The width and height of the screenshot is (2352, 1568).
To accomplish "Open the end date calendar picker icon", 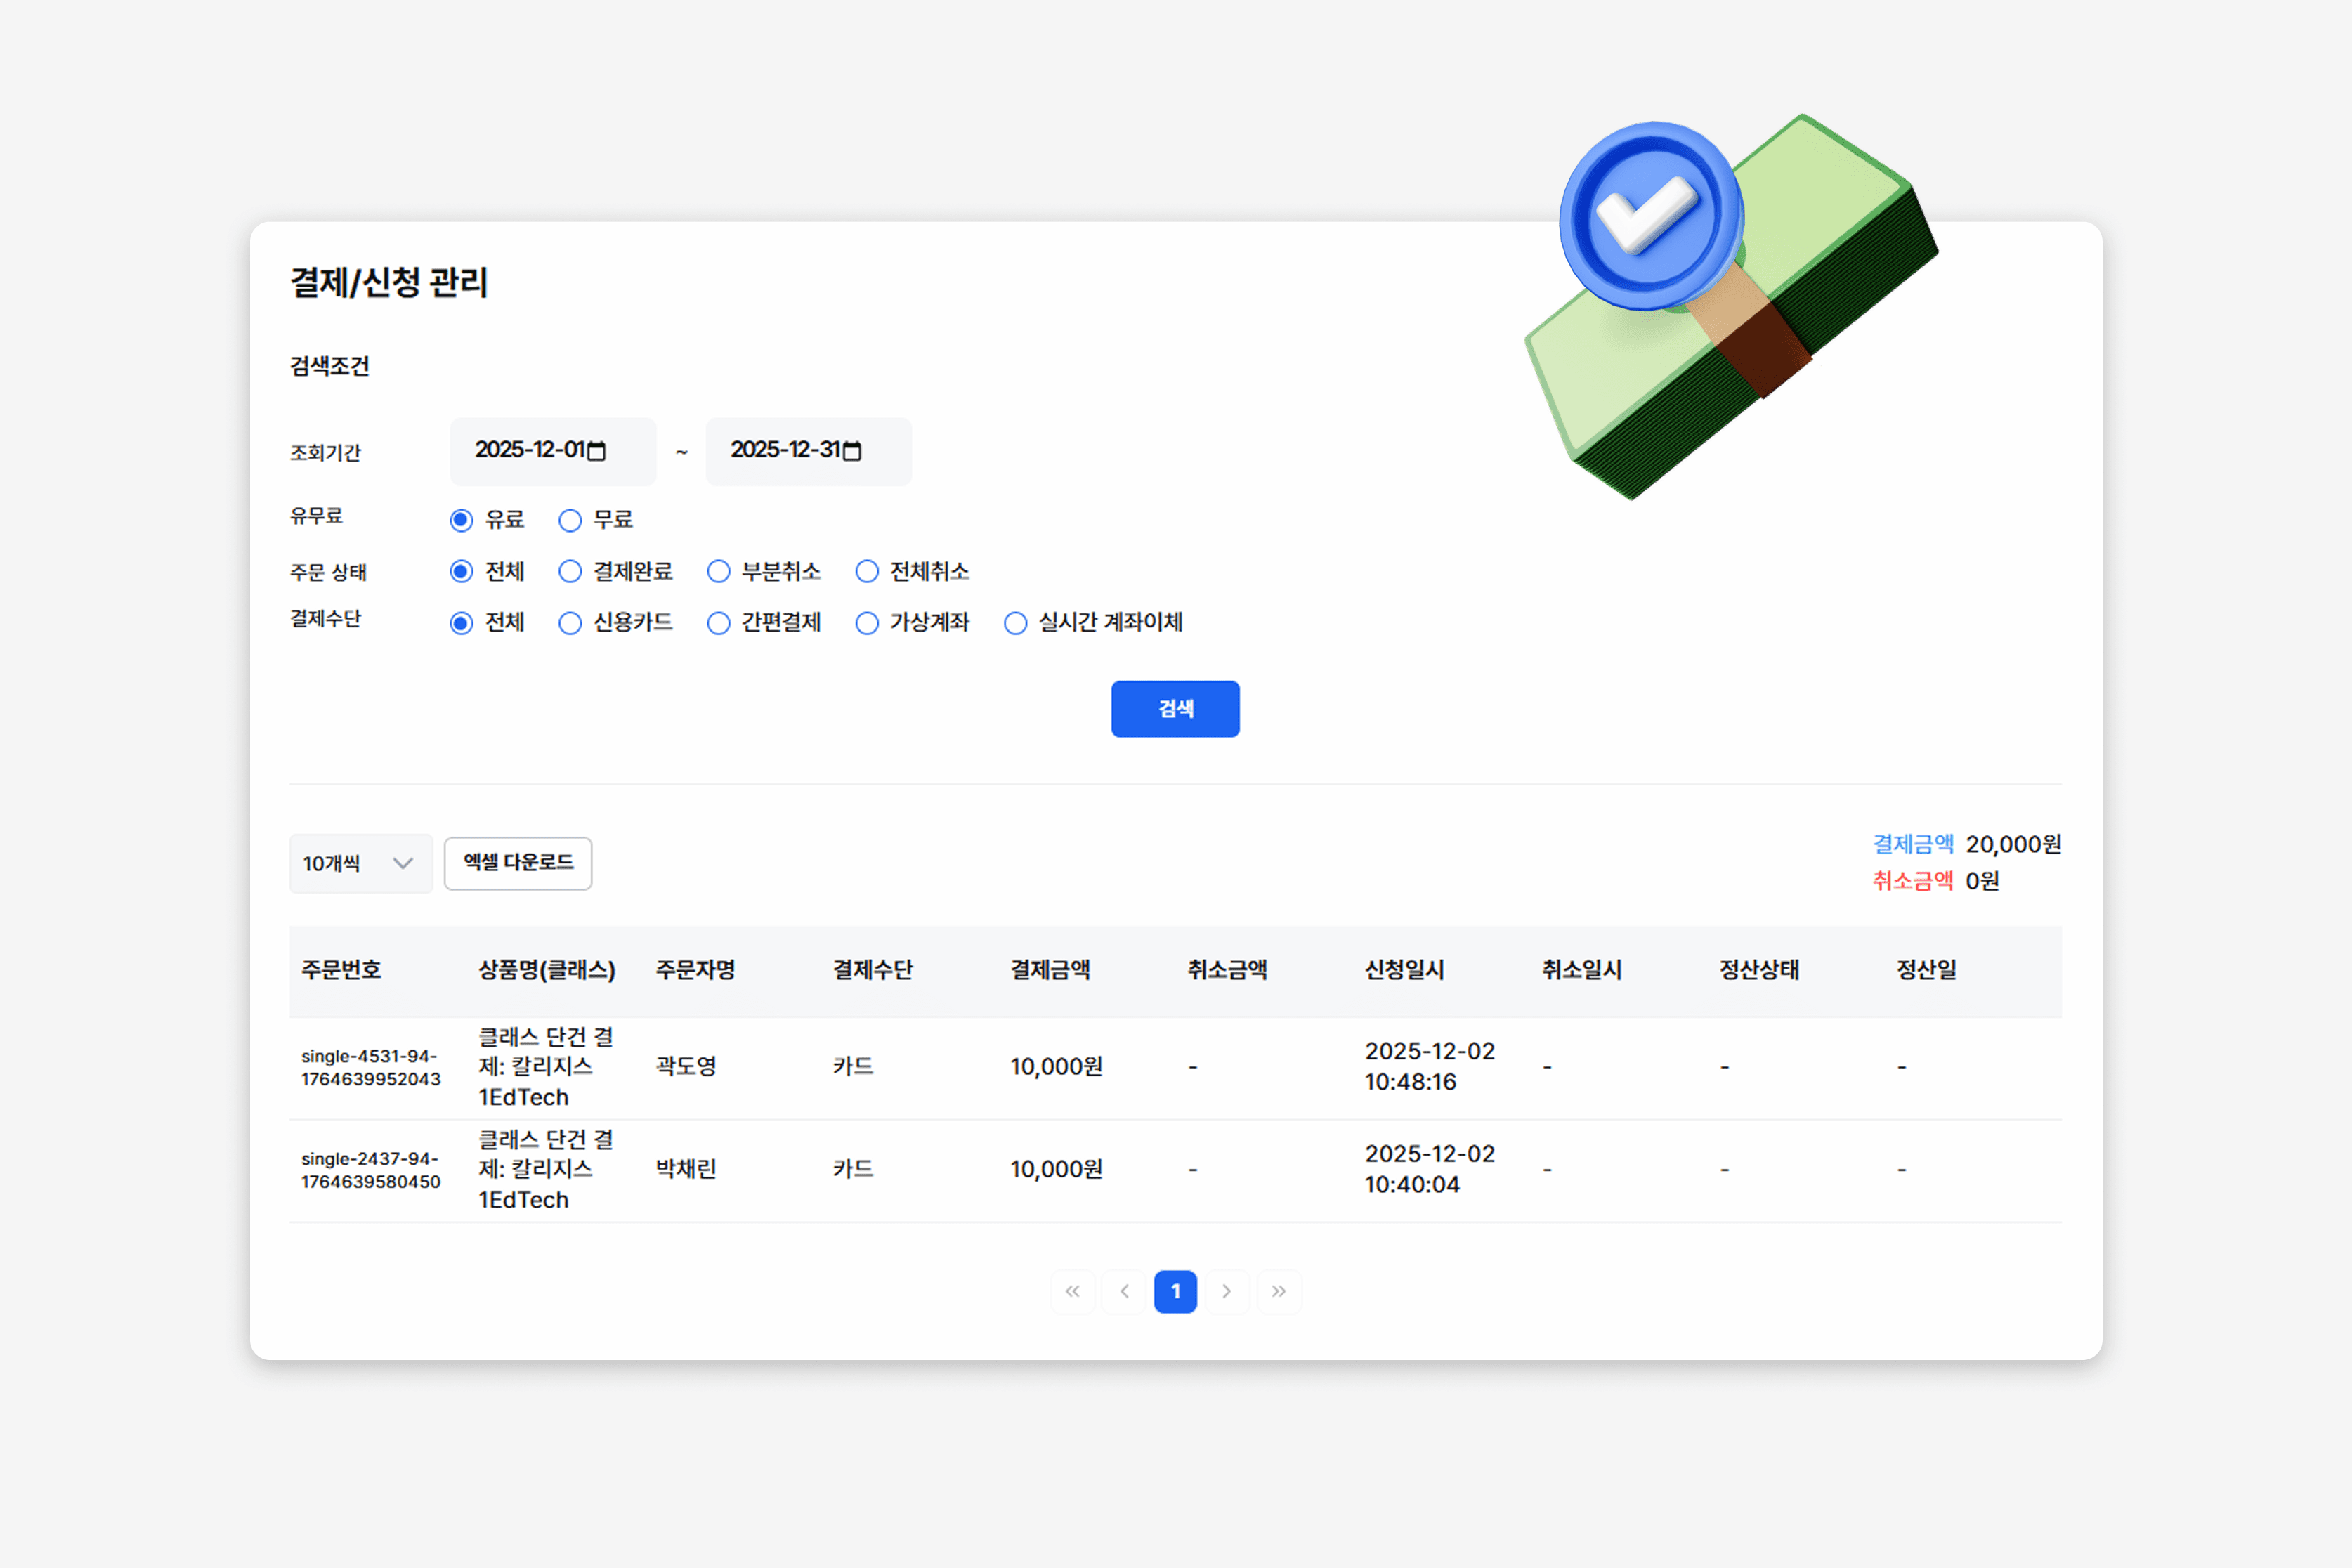I will (852, 451).
